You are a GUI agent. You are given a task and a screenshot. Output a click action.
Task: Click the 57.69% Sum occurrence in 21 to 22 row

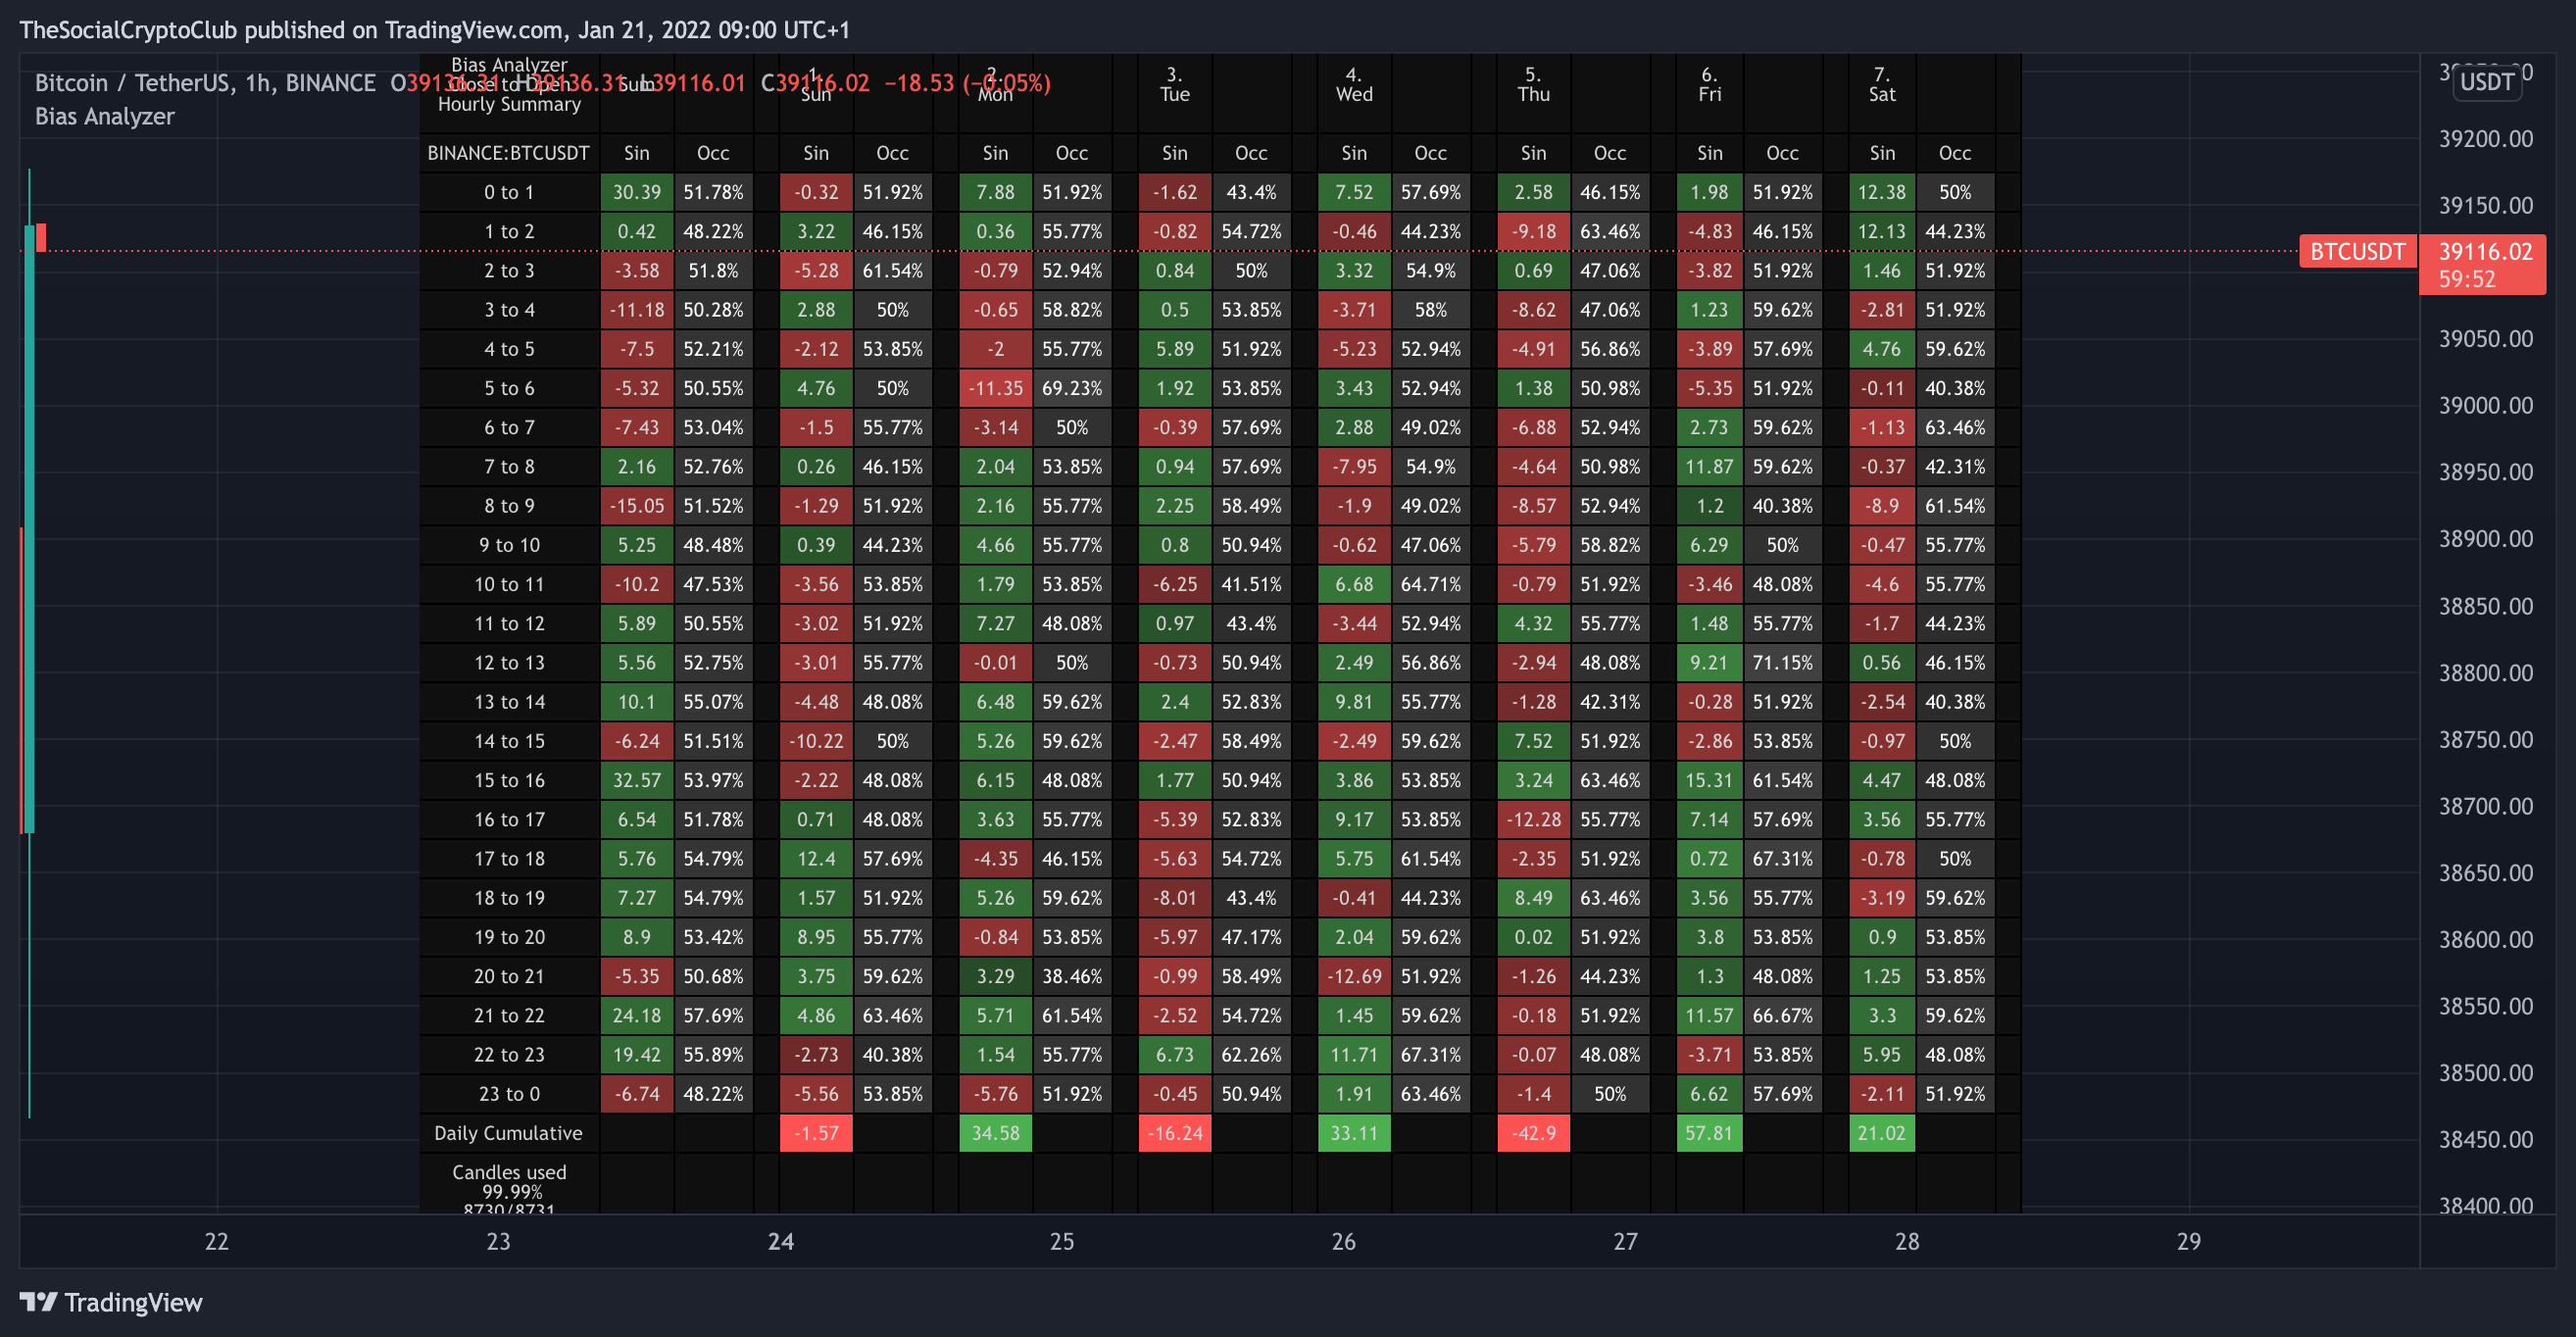(713, 1015)
